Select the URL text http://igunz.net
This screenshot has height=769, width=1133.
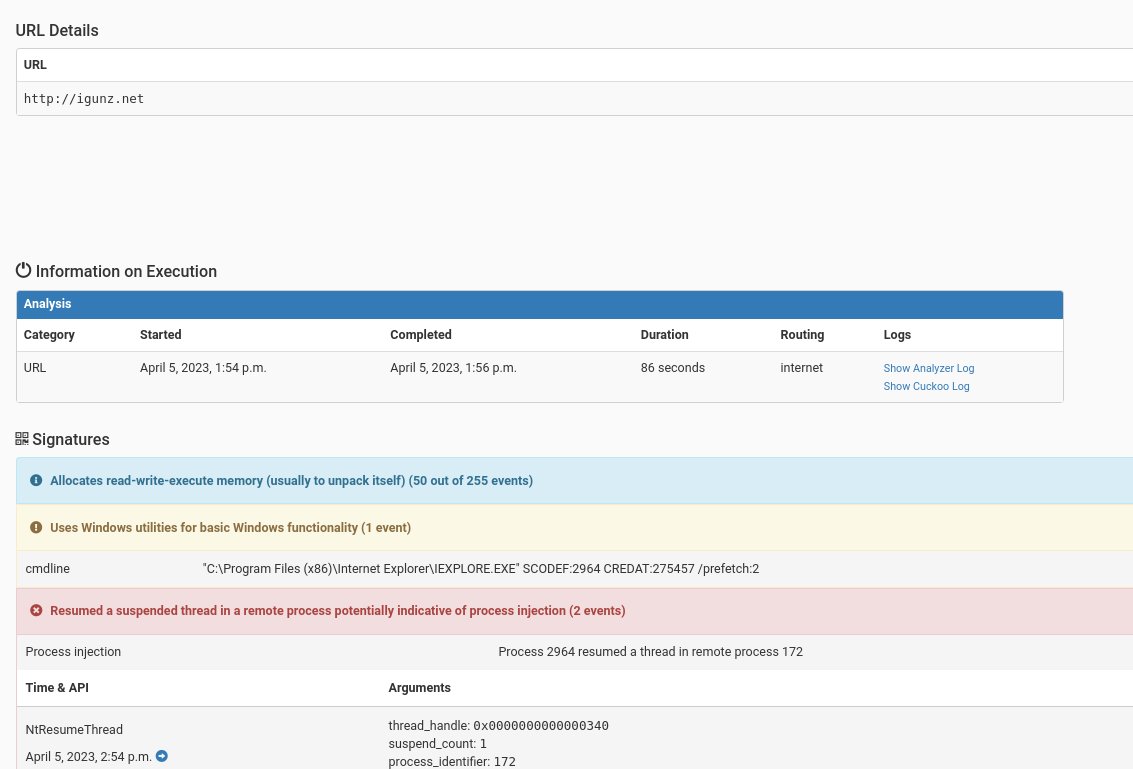[x=84, y=99]
